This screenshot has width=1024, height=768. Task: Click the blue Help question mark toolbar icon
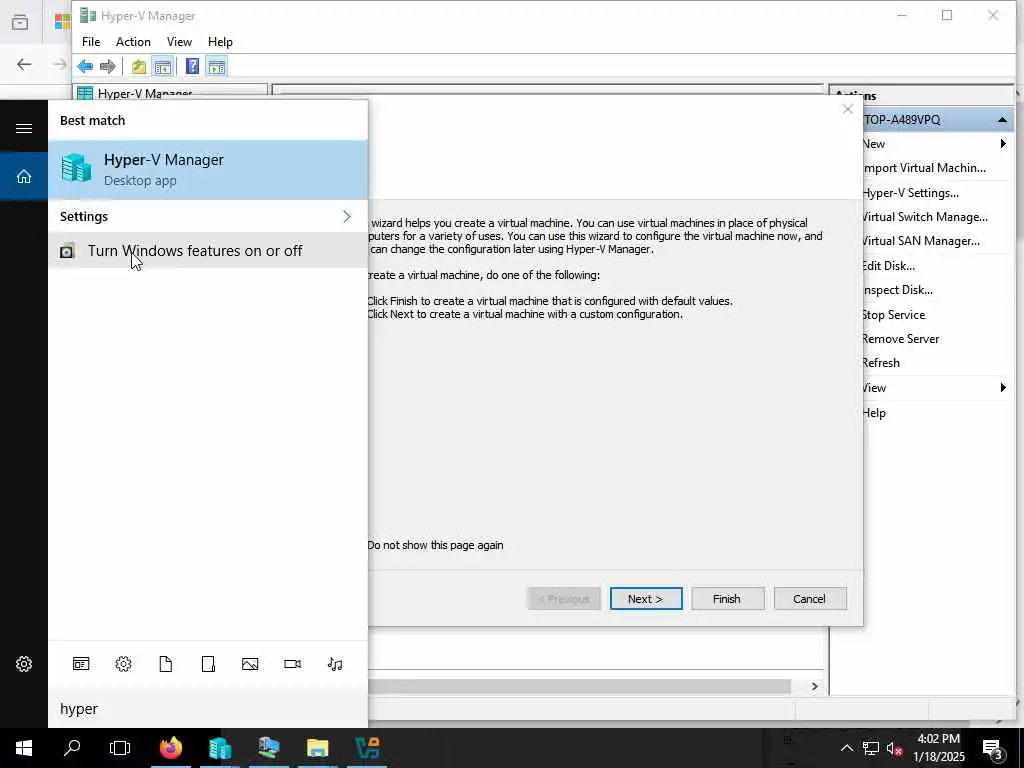point(192,66)
